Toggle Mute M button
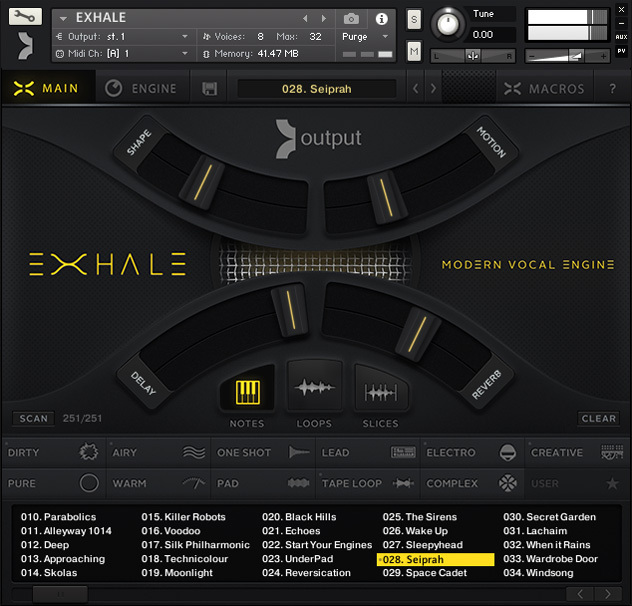This screenshot has height=606, width=632. pos(414,51)
